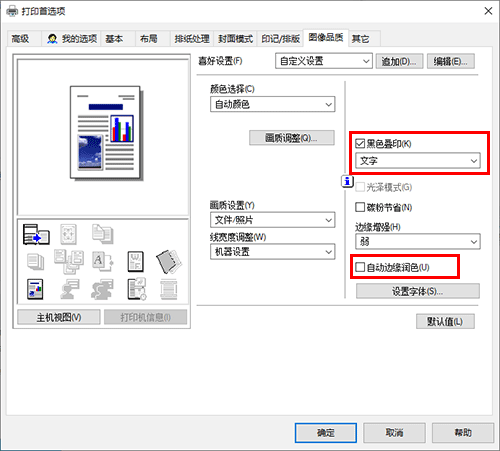The width and height of the screenshot is (500, 451).
Task: Click the 颜色选择(C) label
Action: coord(232,89)
